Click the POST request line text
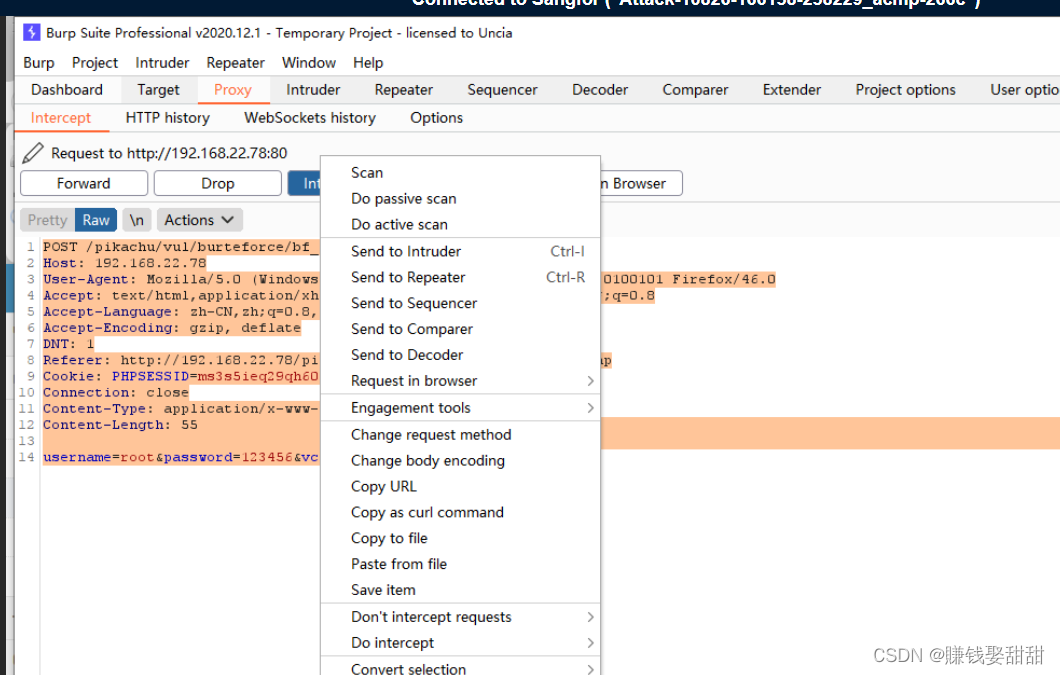This screenshot has height=675, width=1060. (x=180, y=247)
